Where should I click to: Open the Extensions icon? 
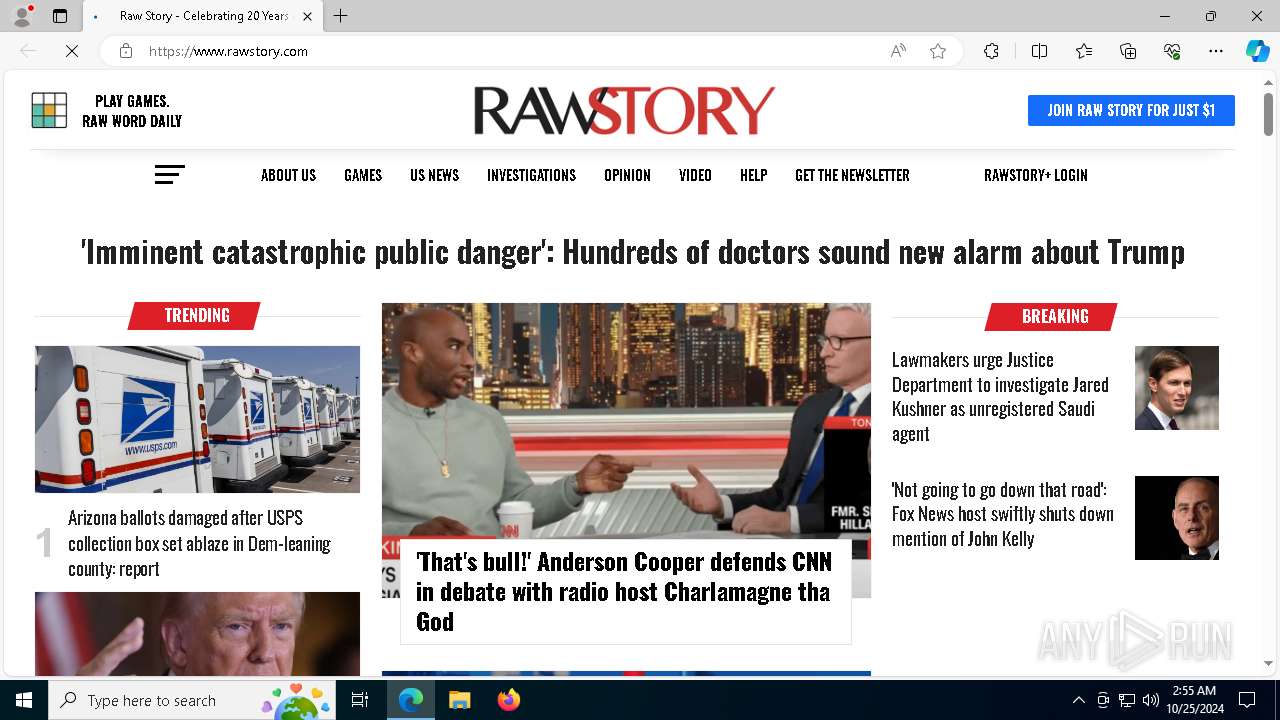tap(991, 51)
